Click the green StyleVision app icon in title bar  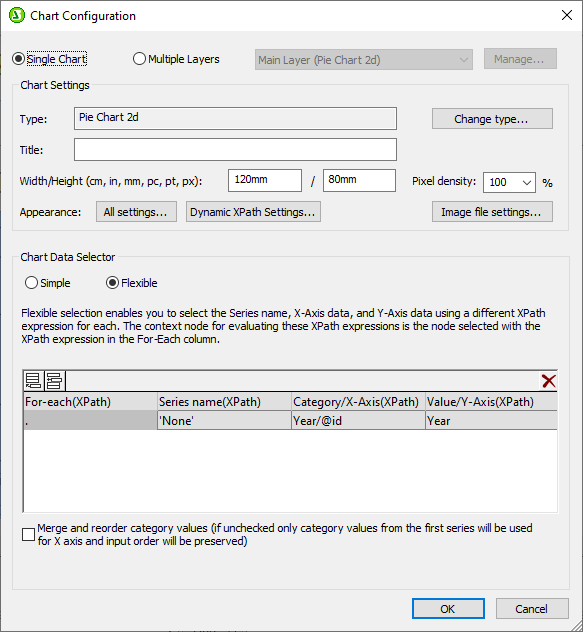point(17,15)
